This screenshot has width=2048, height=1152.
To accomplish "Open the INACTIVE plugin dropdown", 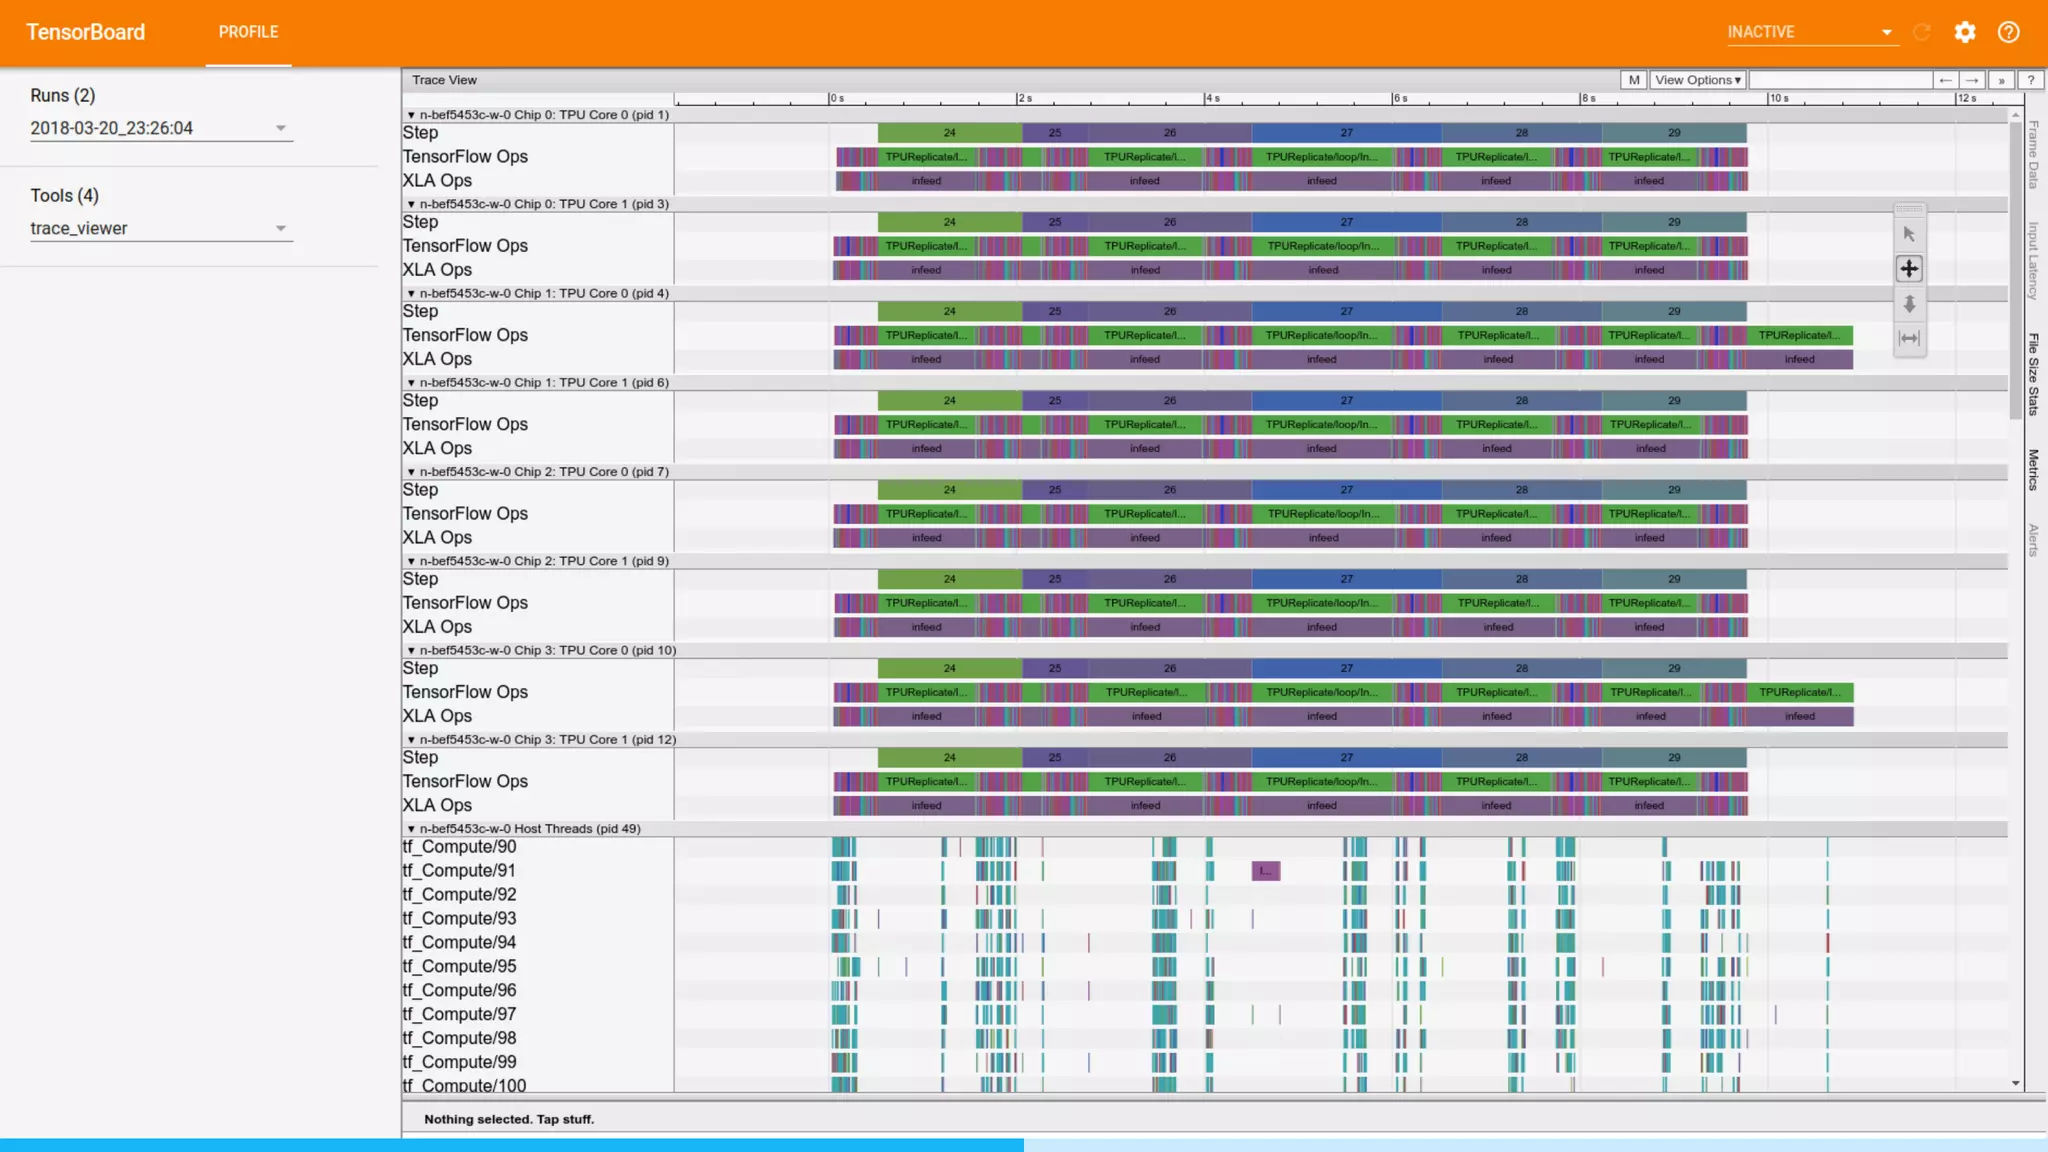I will (x=1812, y=32).
